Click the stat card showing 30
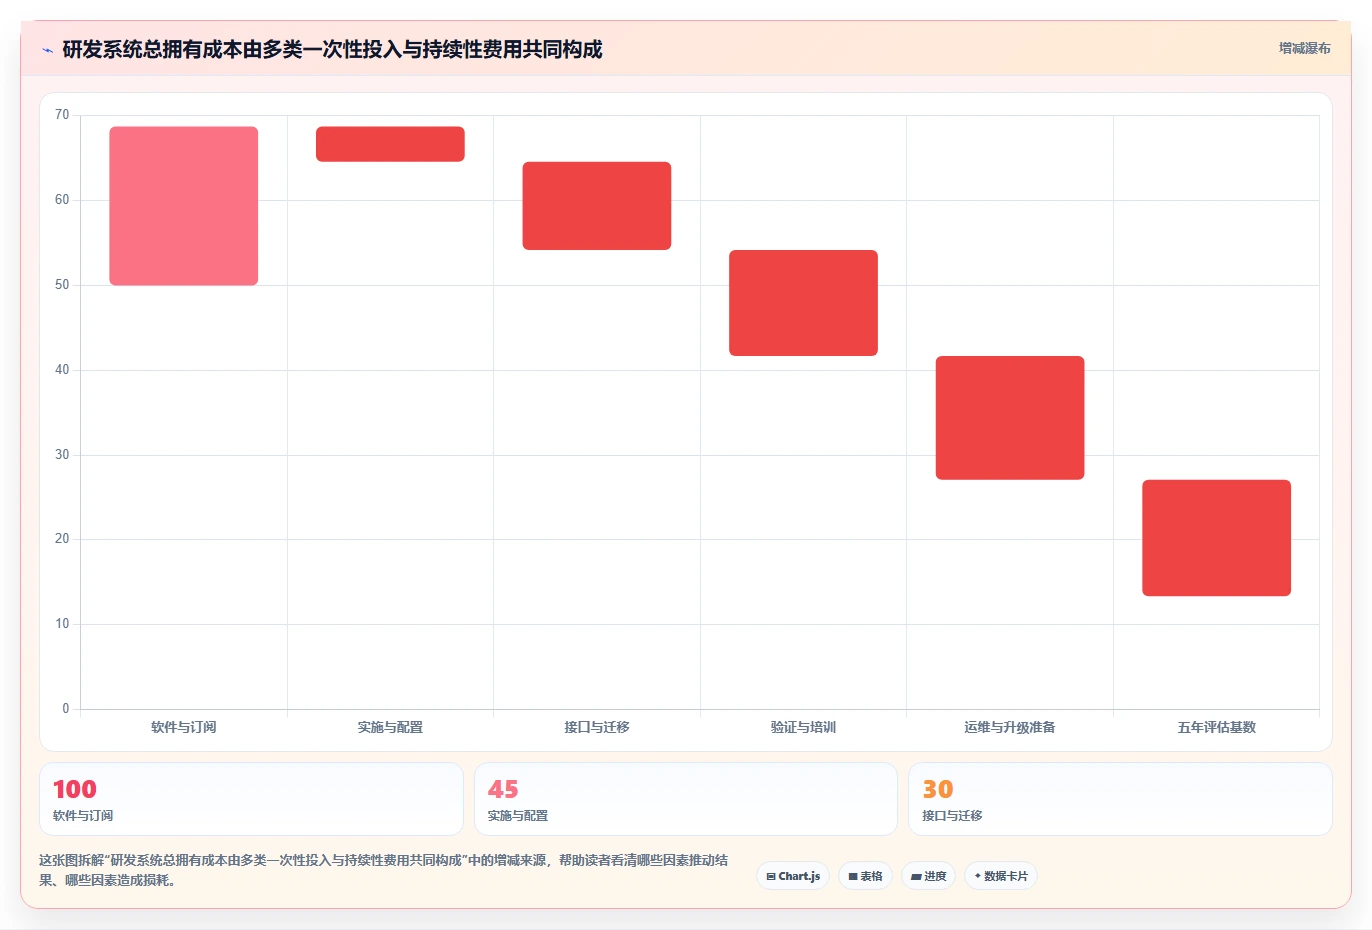The height and width of the screenshot is (930, 1372). coord(1120,799)
